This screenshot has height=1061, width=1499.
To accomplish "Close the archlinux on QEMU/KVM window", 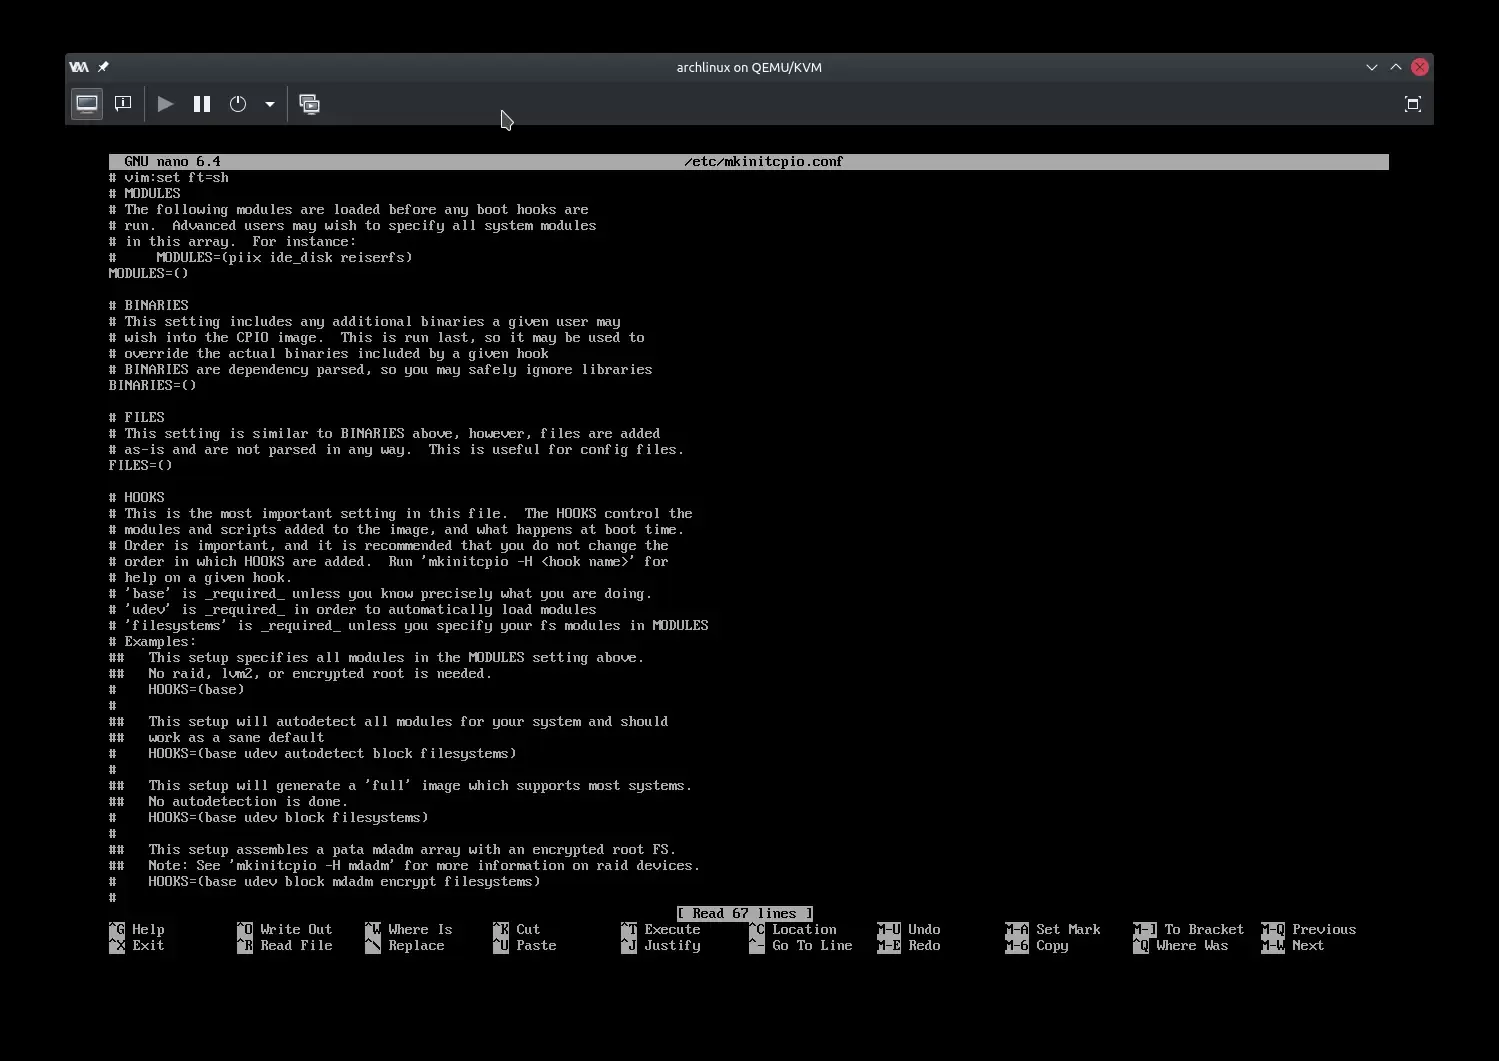I will [1419, 67].
